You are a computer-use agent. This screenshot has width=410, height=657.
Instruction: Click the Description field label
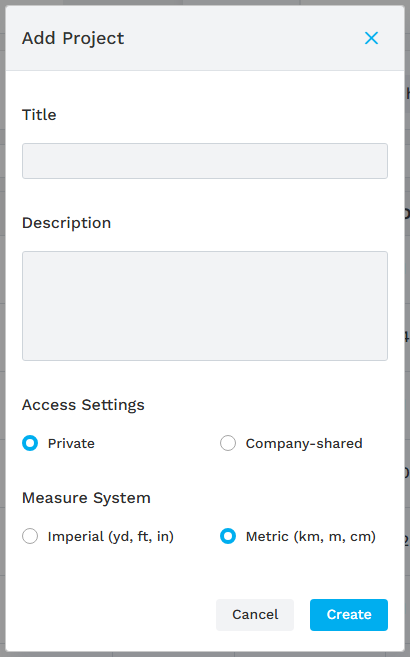67,223
